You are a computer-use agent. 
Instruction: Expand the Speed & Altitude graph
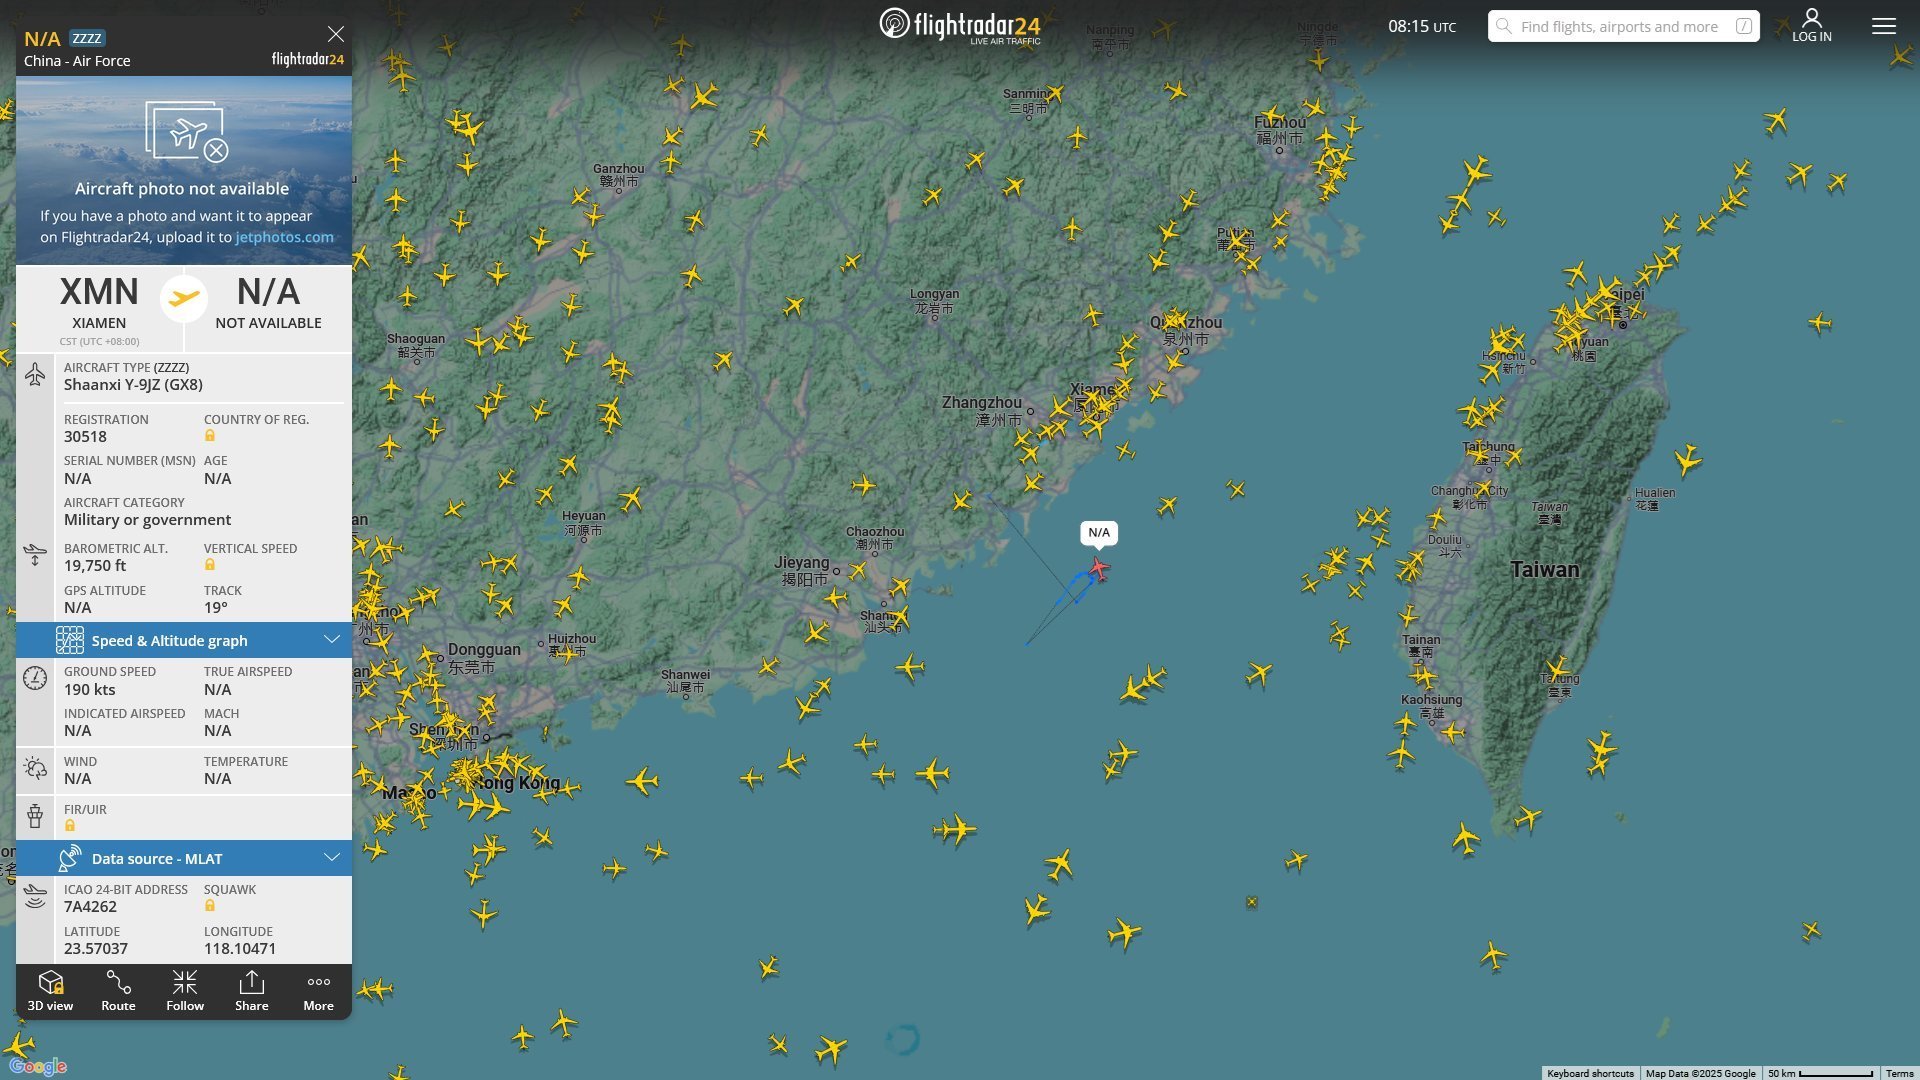pyautogui.click(x=184, y=640)
